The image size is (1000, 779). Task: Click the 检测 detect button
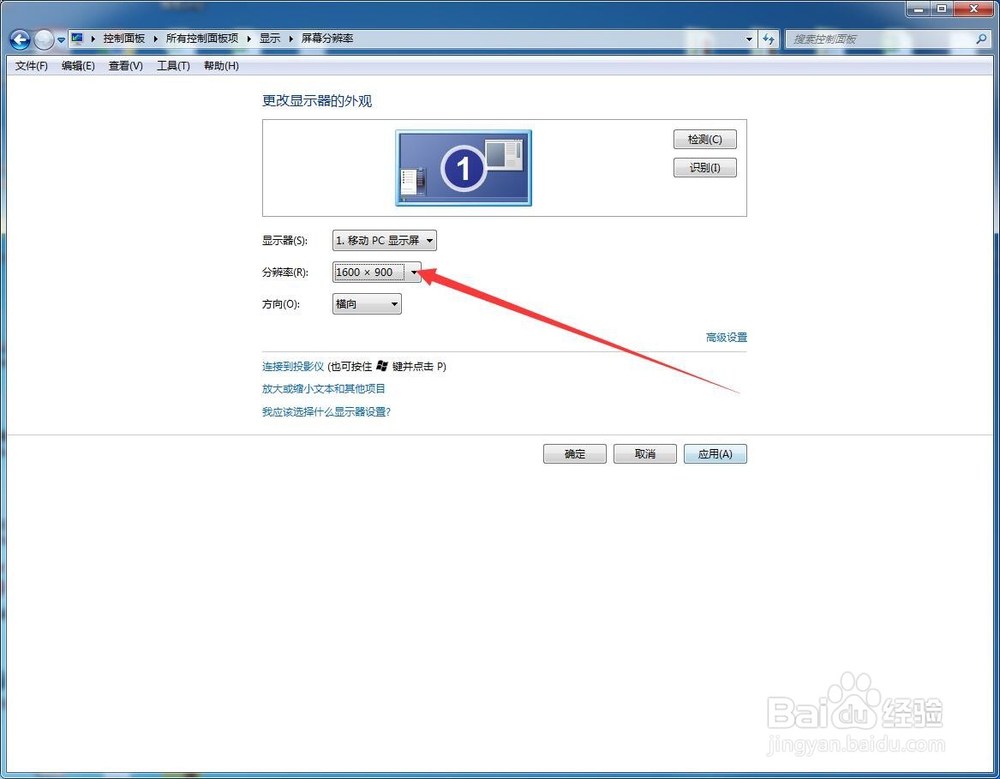tap(704, 139)
